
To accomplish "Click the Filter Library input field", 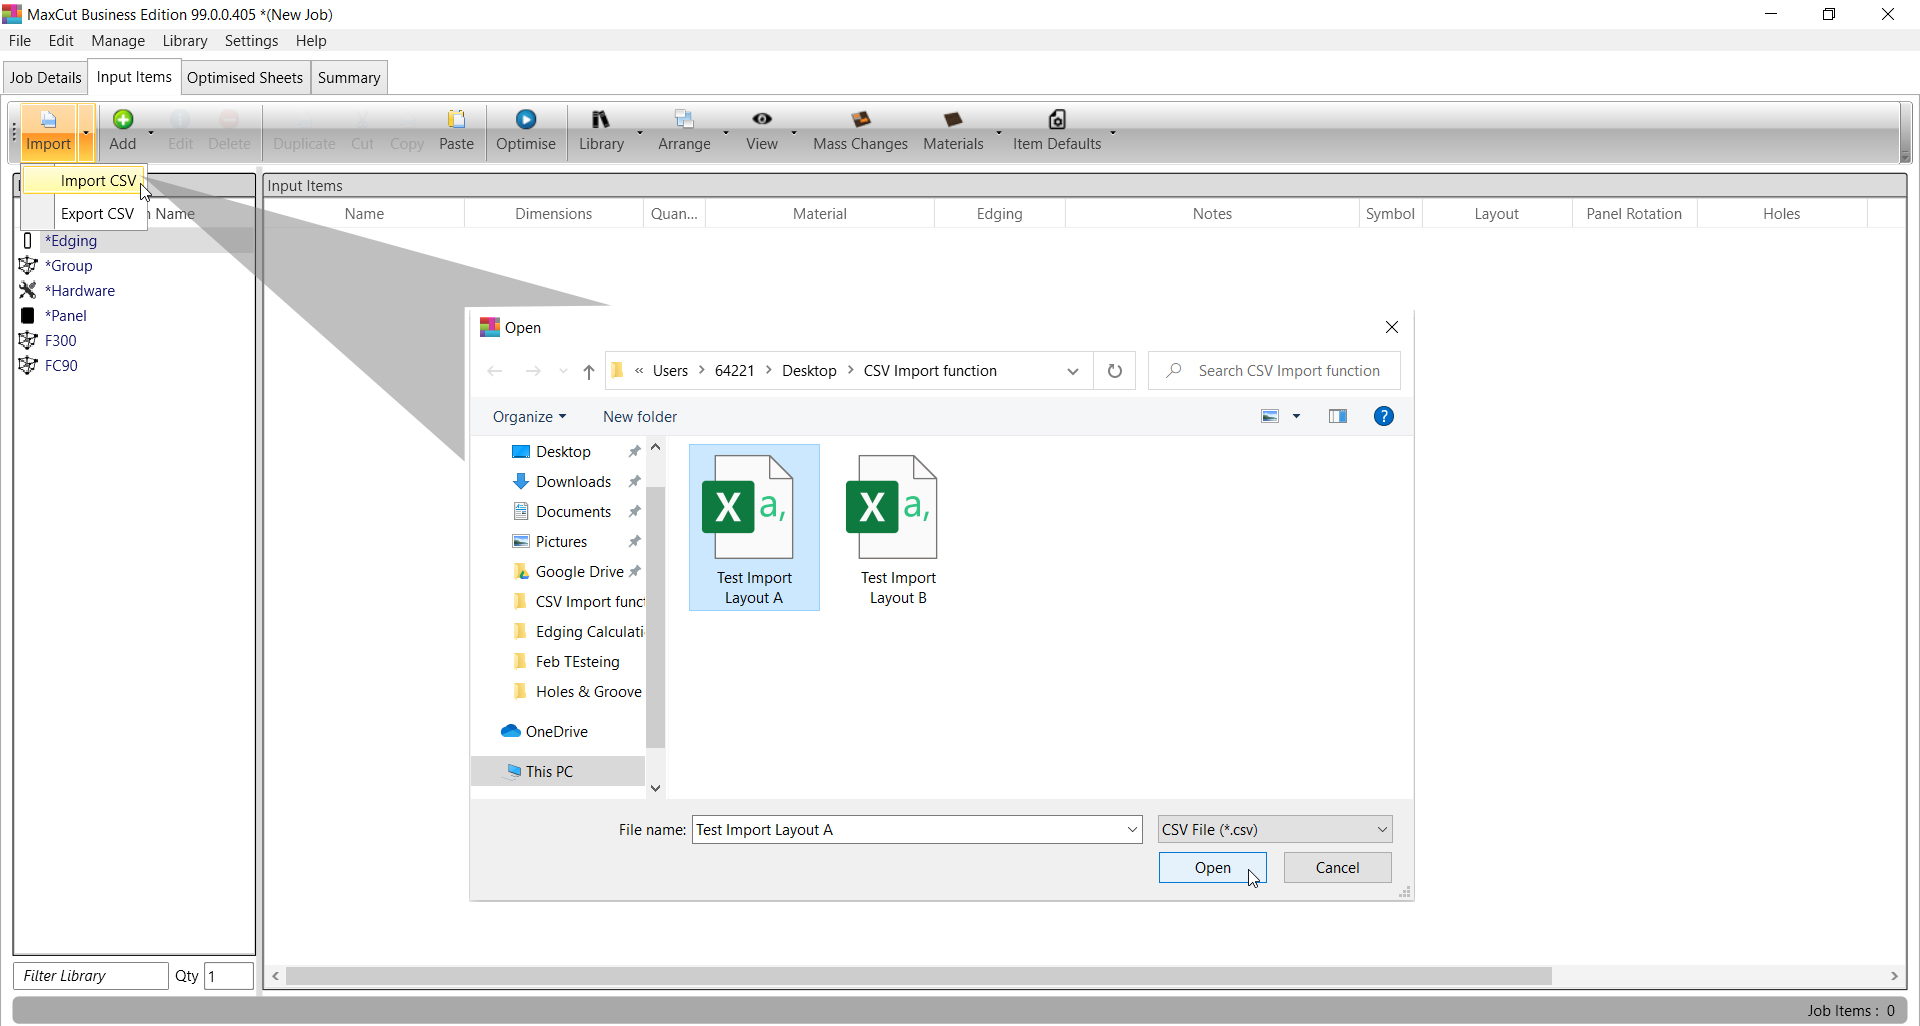I will pos(91,976).
